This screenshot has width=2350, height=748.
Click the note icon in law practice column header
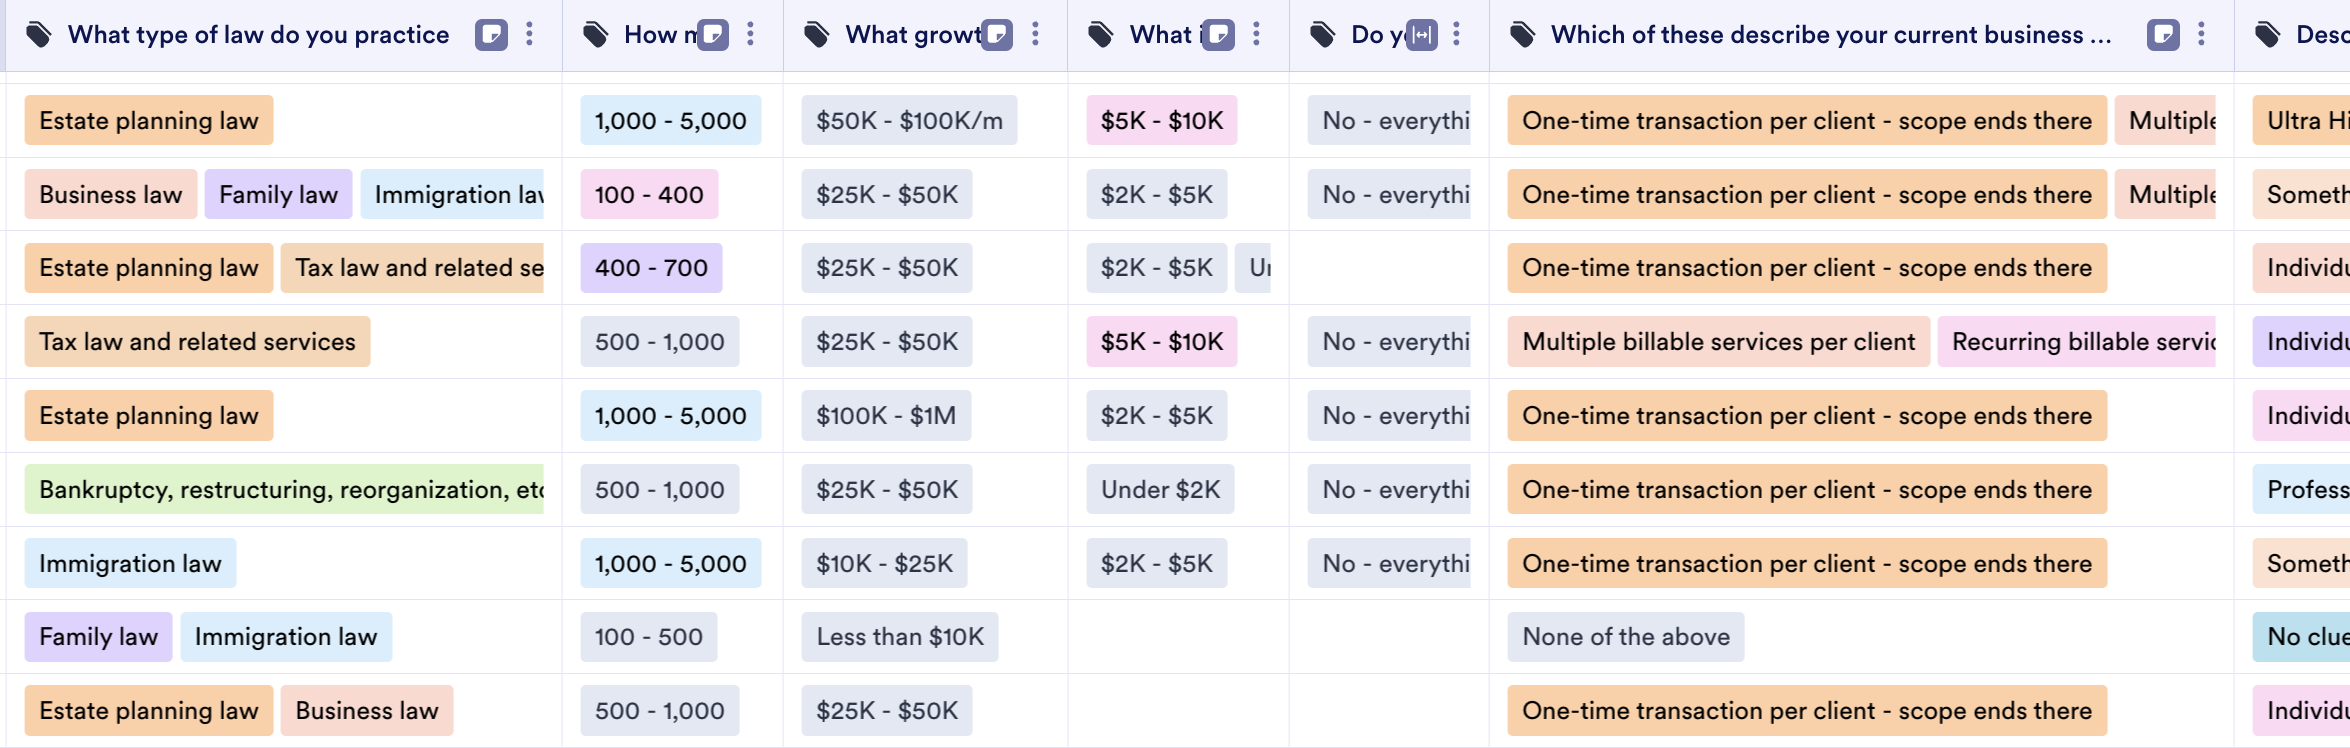point(491,35)
